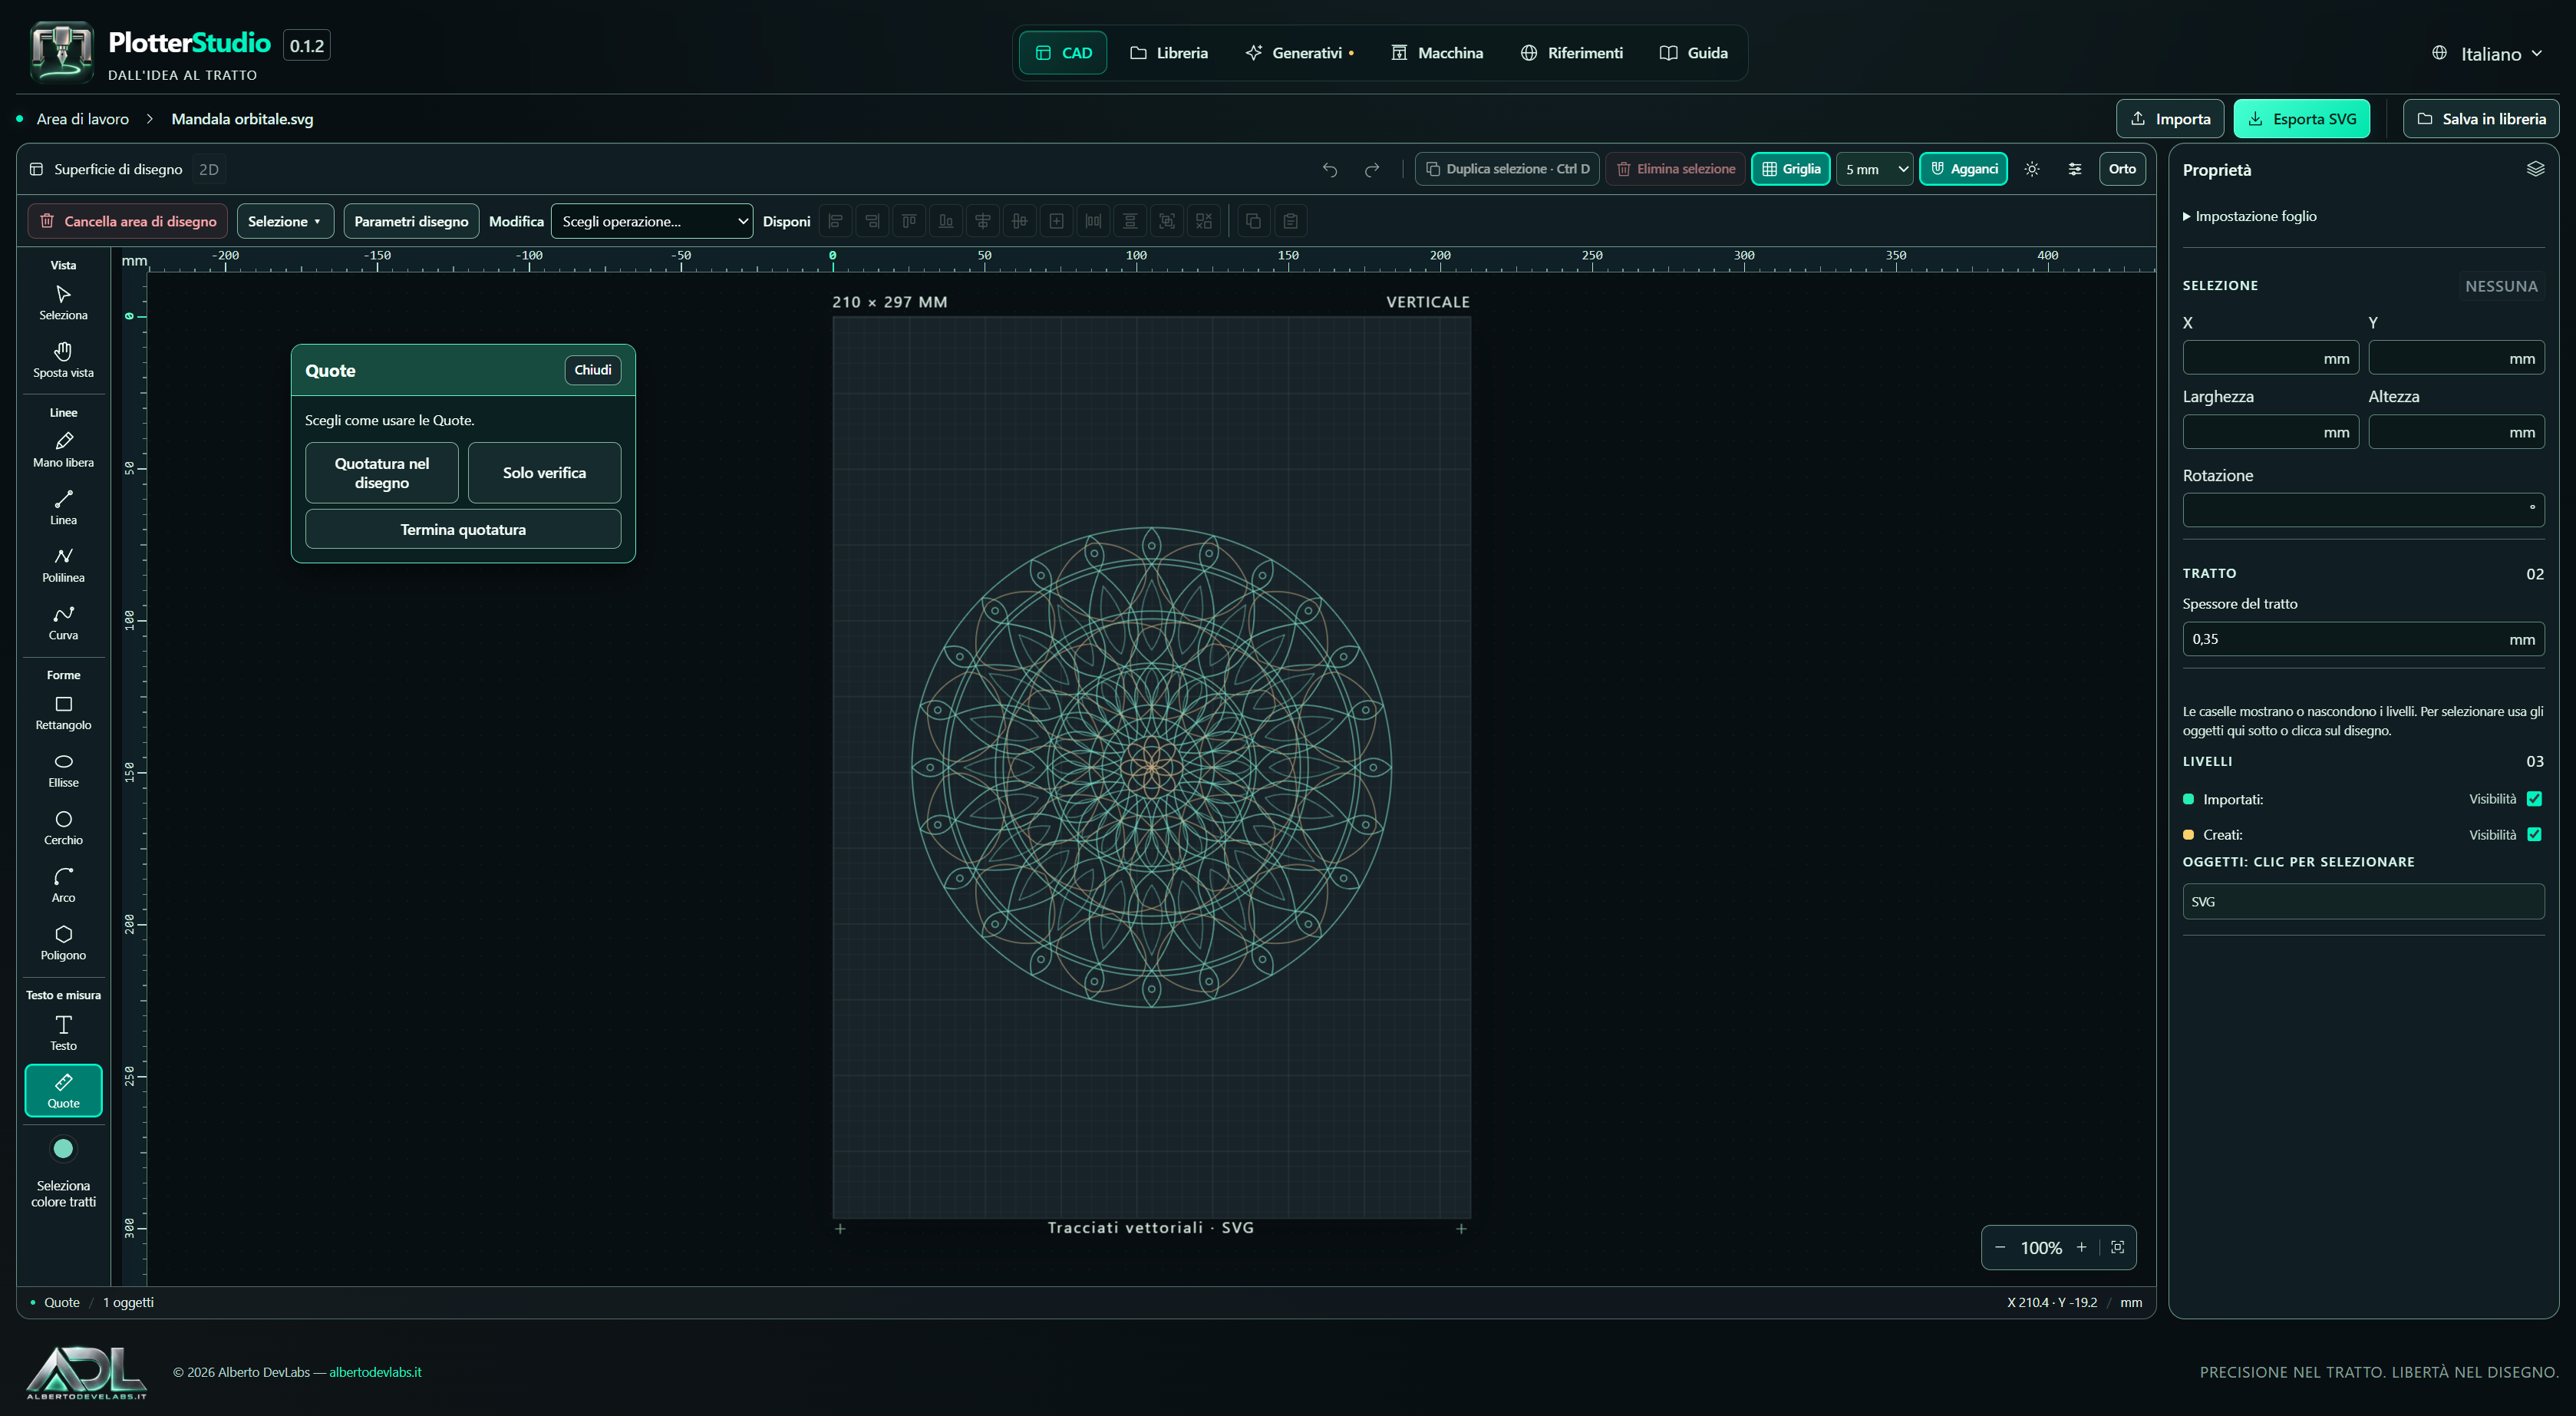Open the Scegli operazione dropdown
Screen dimensions: 2576x1416
(652, 221)
